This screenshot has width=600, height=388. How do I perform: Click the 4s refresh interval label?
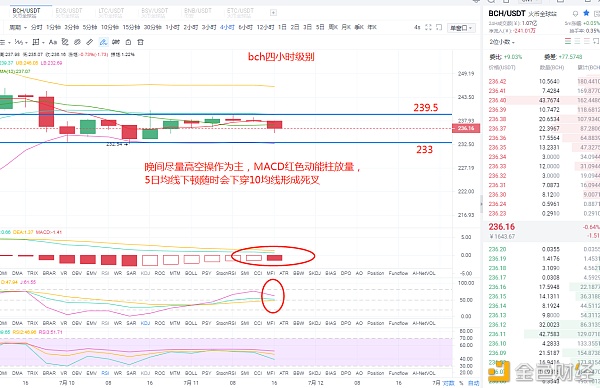click(417, 28)
